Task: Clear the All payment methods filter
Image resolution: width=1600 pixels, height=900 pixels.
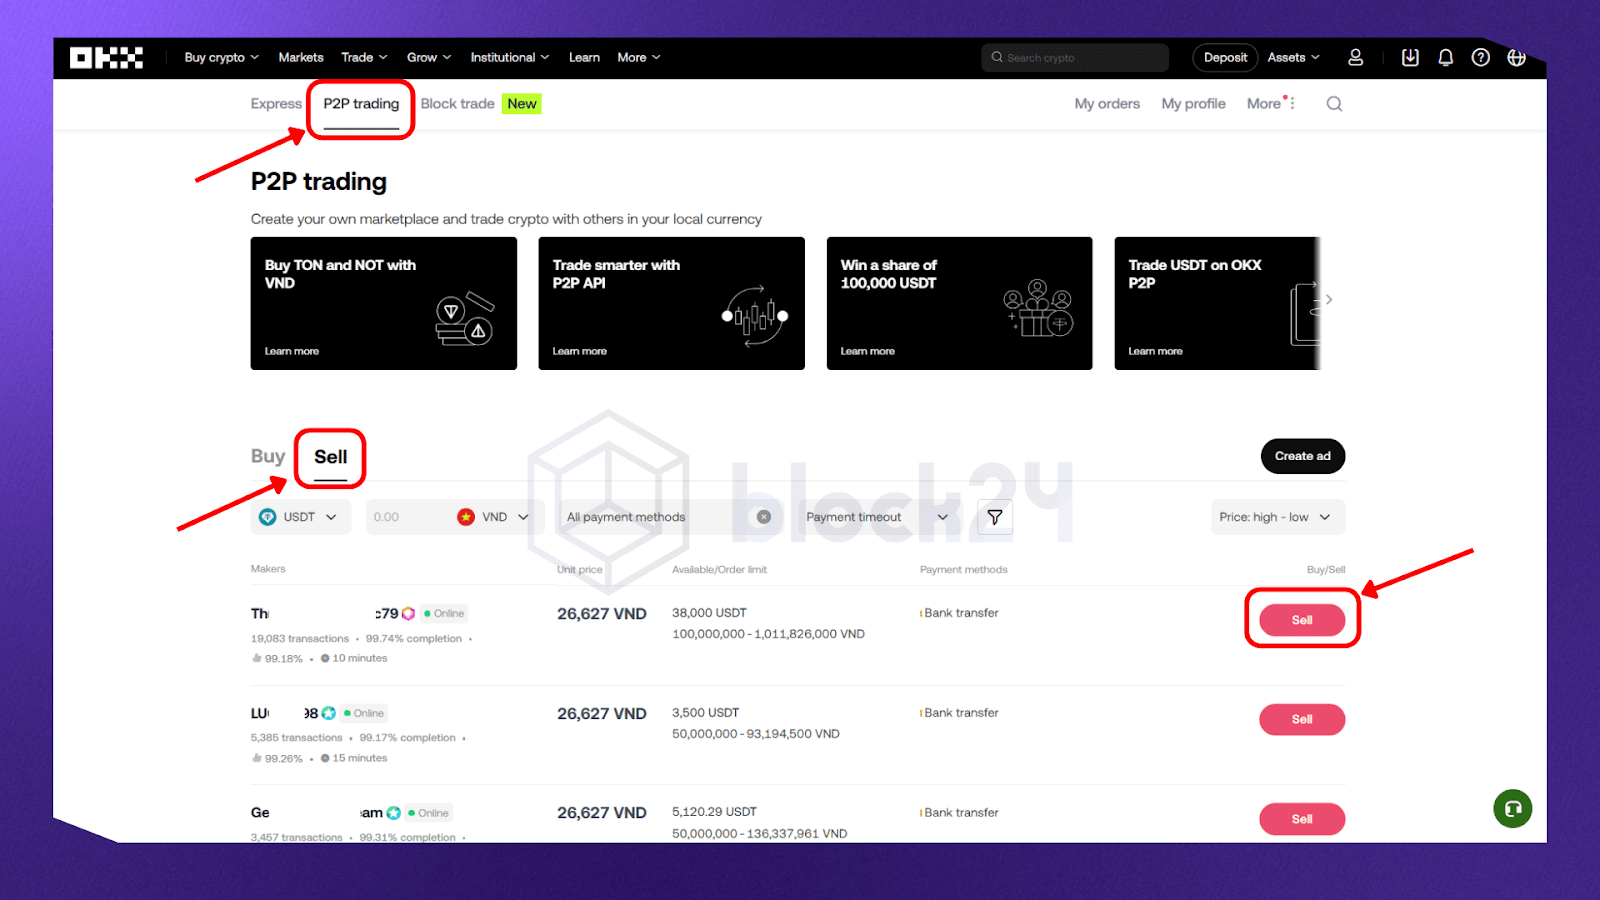Action: [764, 517]
